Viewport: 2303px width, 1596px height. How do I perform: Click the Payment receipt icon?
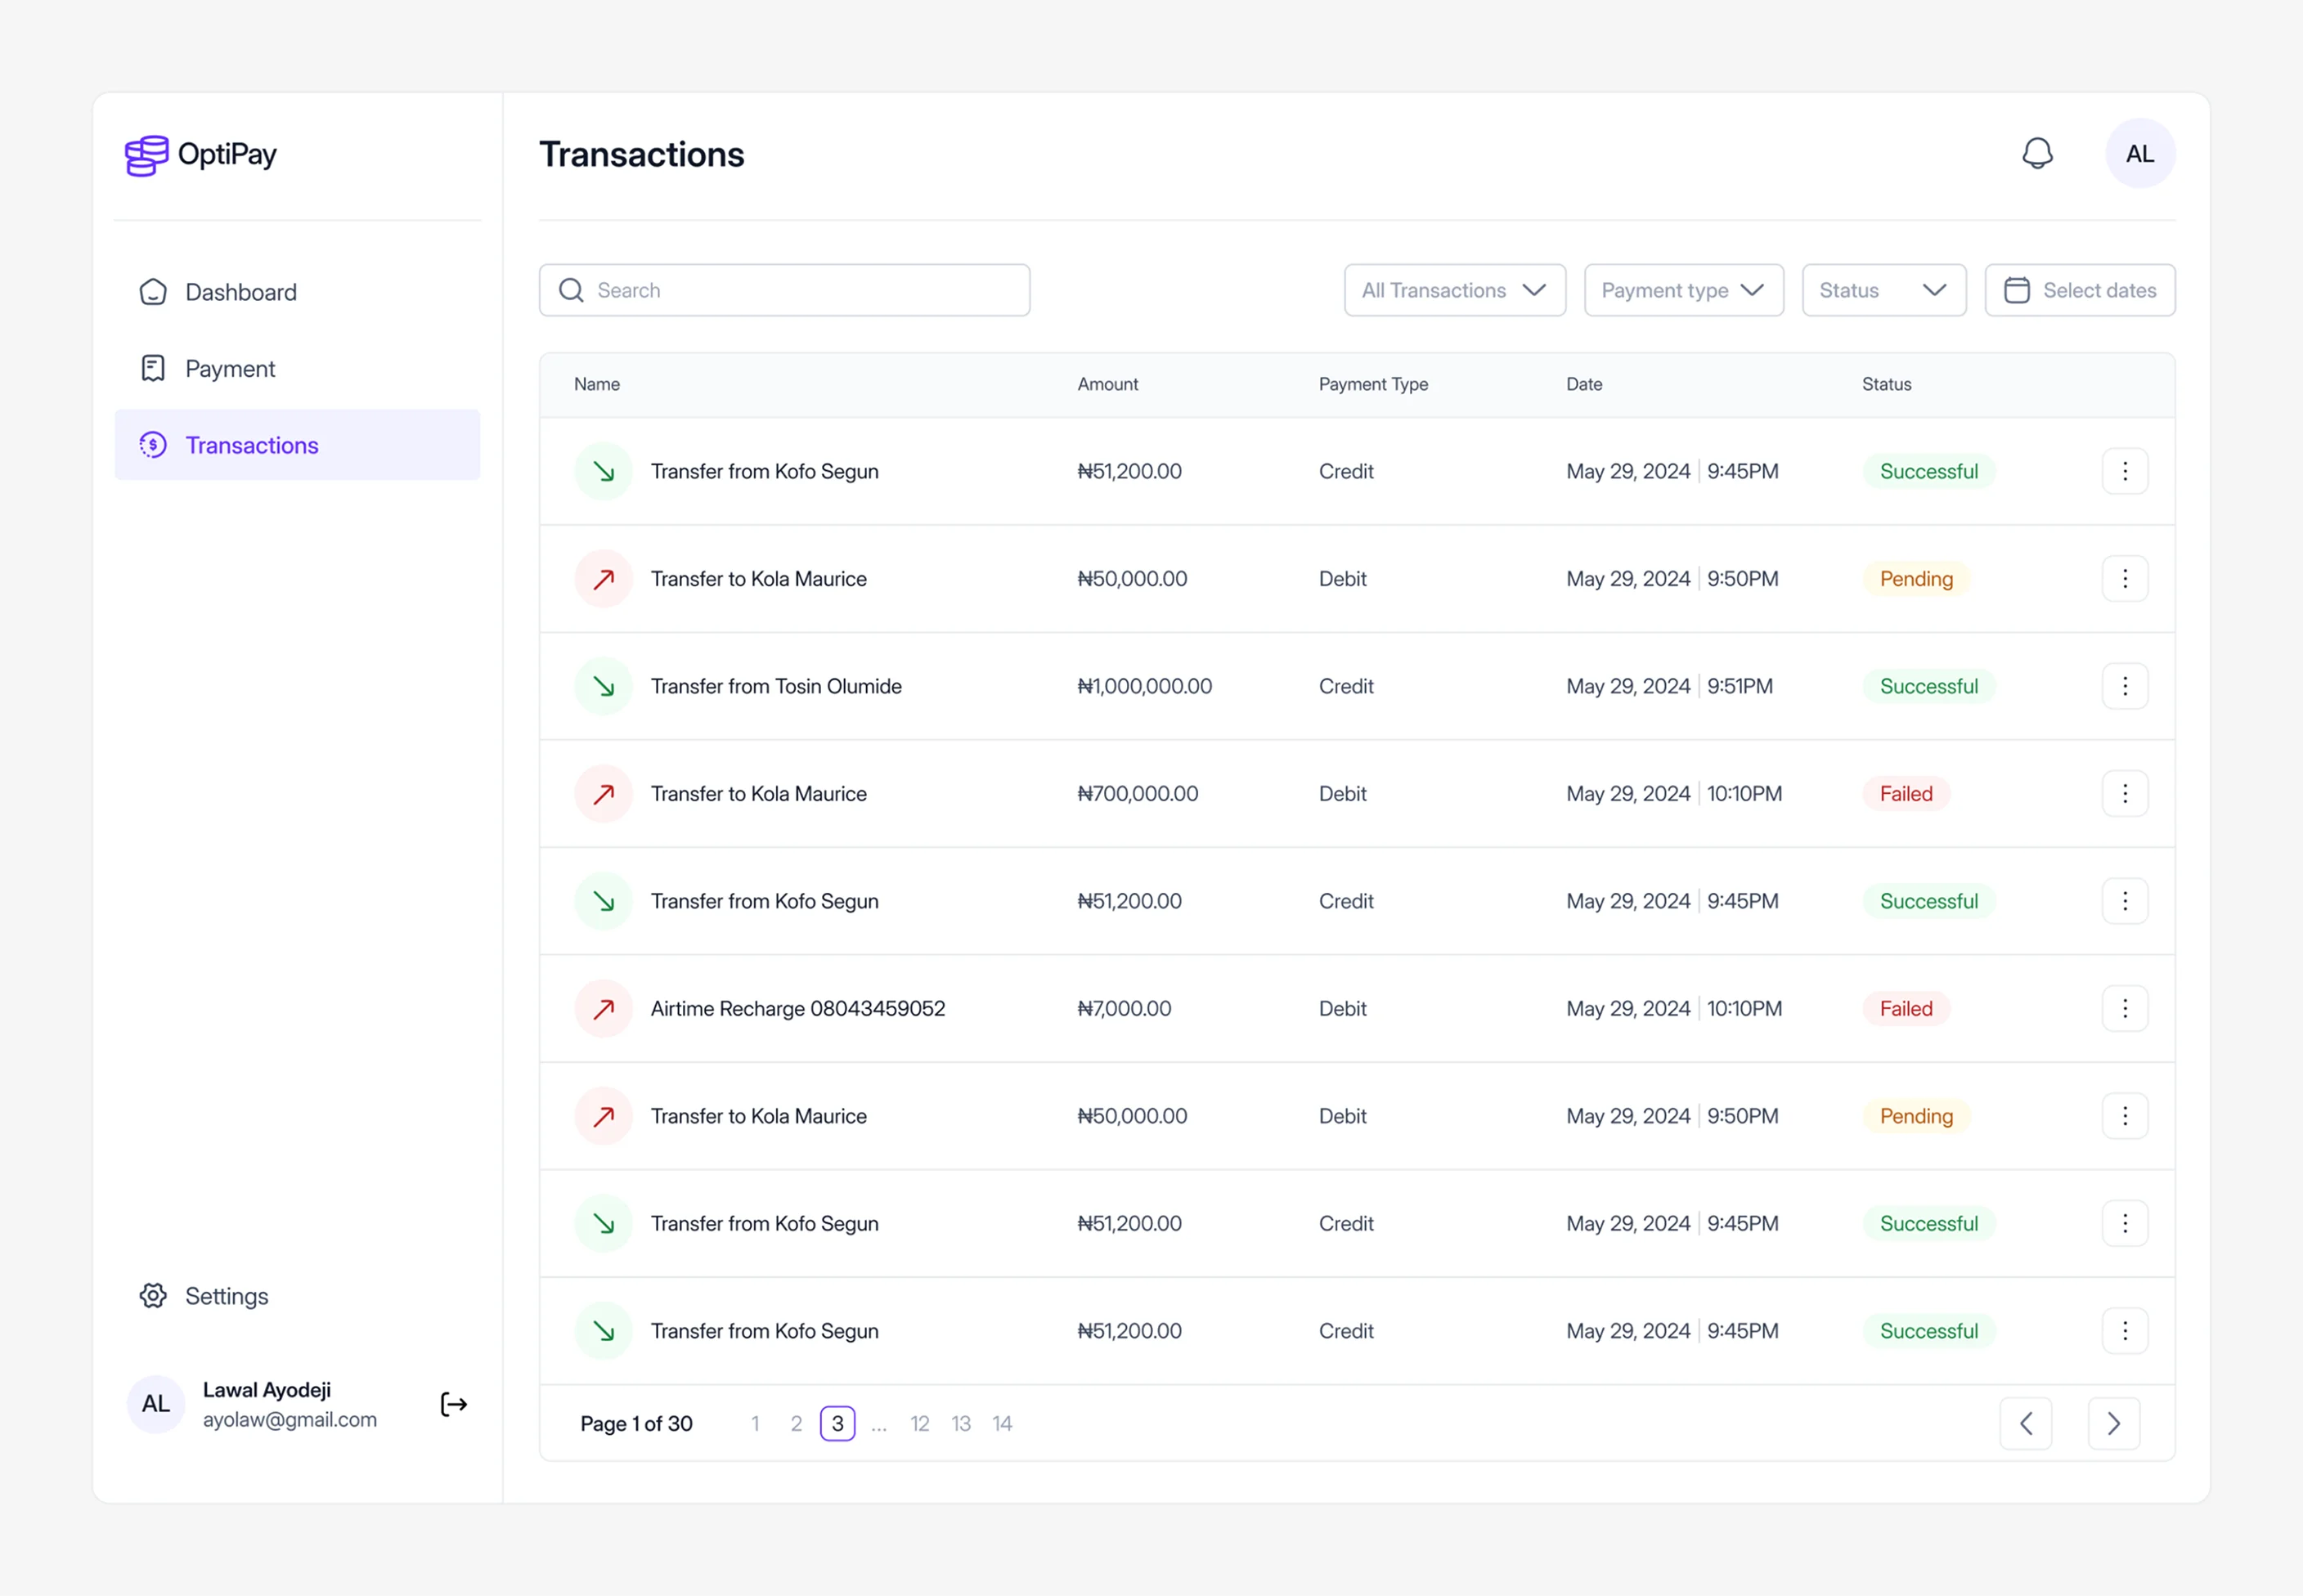pyautogui.click(x=153, y=369)
